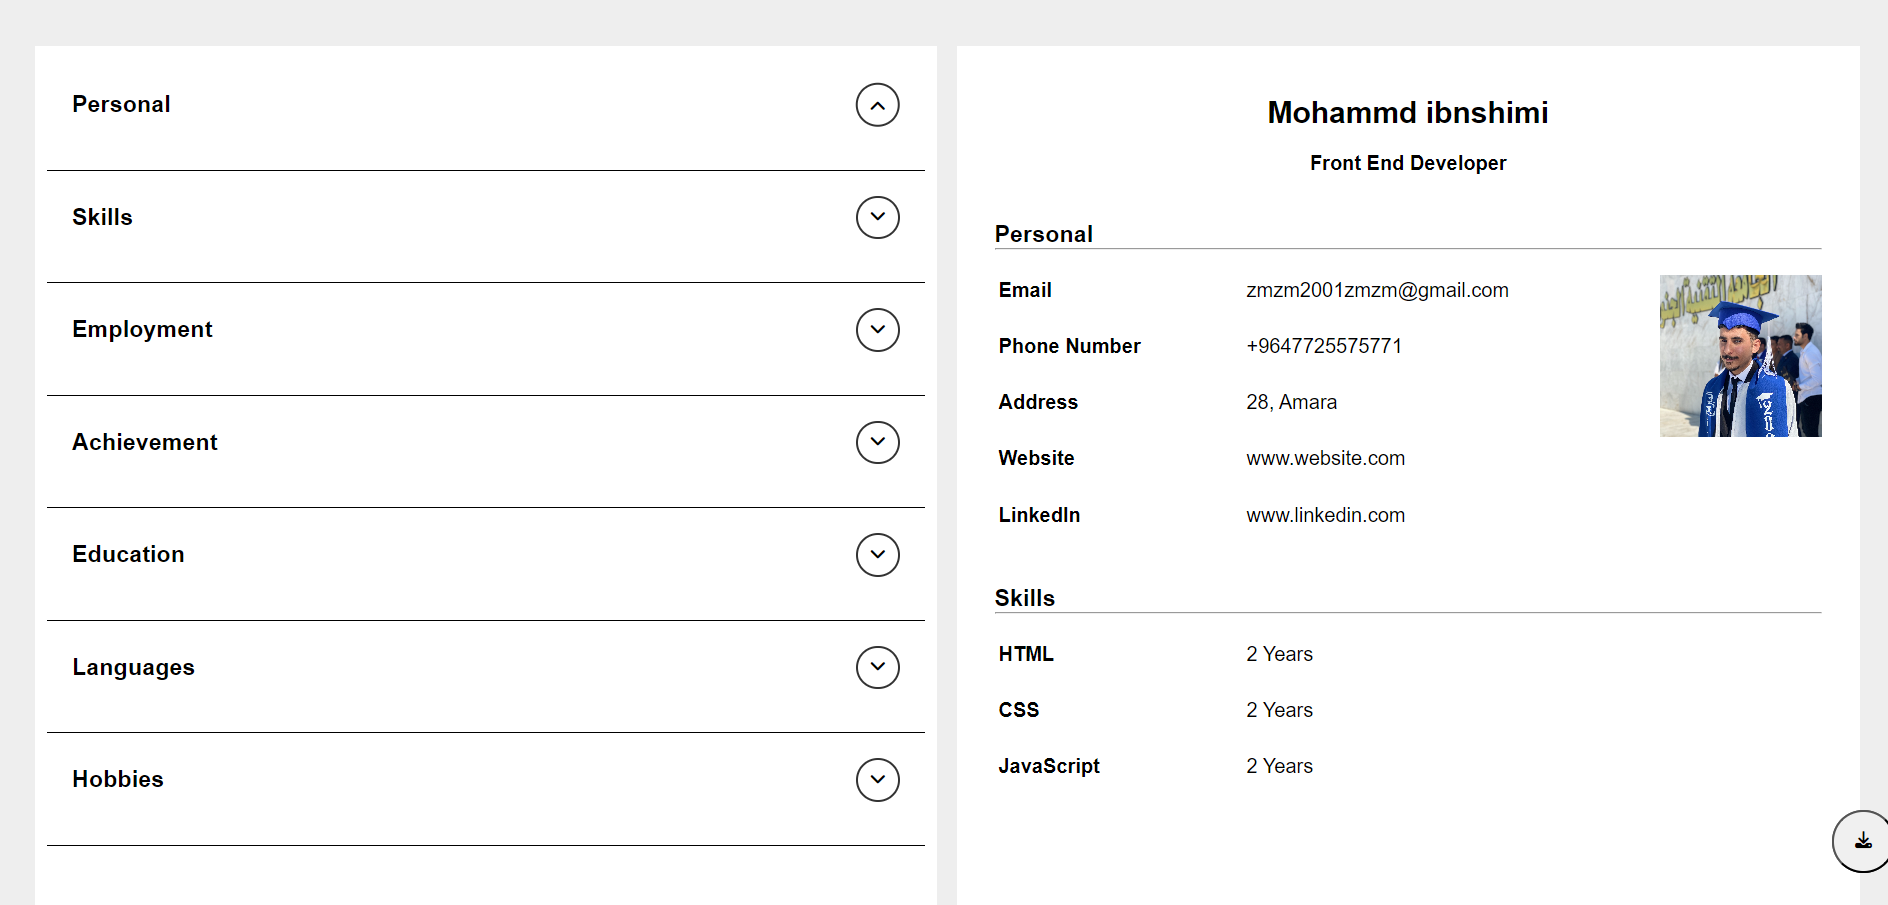Image resolution: width=1888 pixels, height=905 pixels.
Task: Click the Skills heading in resume preview
Action: (x=1024, y=598)
